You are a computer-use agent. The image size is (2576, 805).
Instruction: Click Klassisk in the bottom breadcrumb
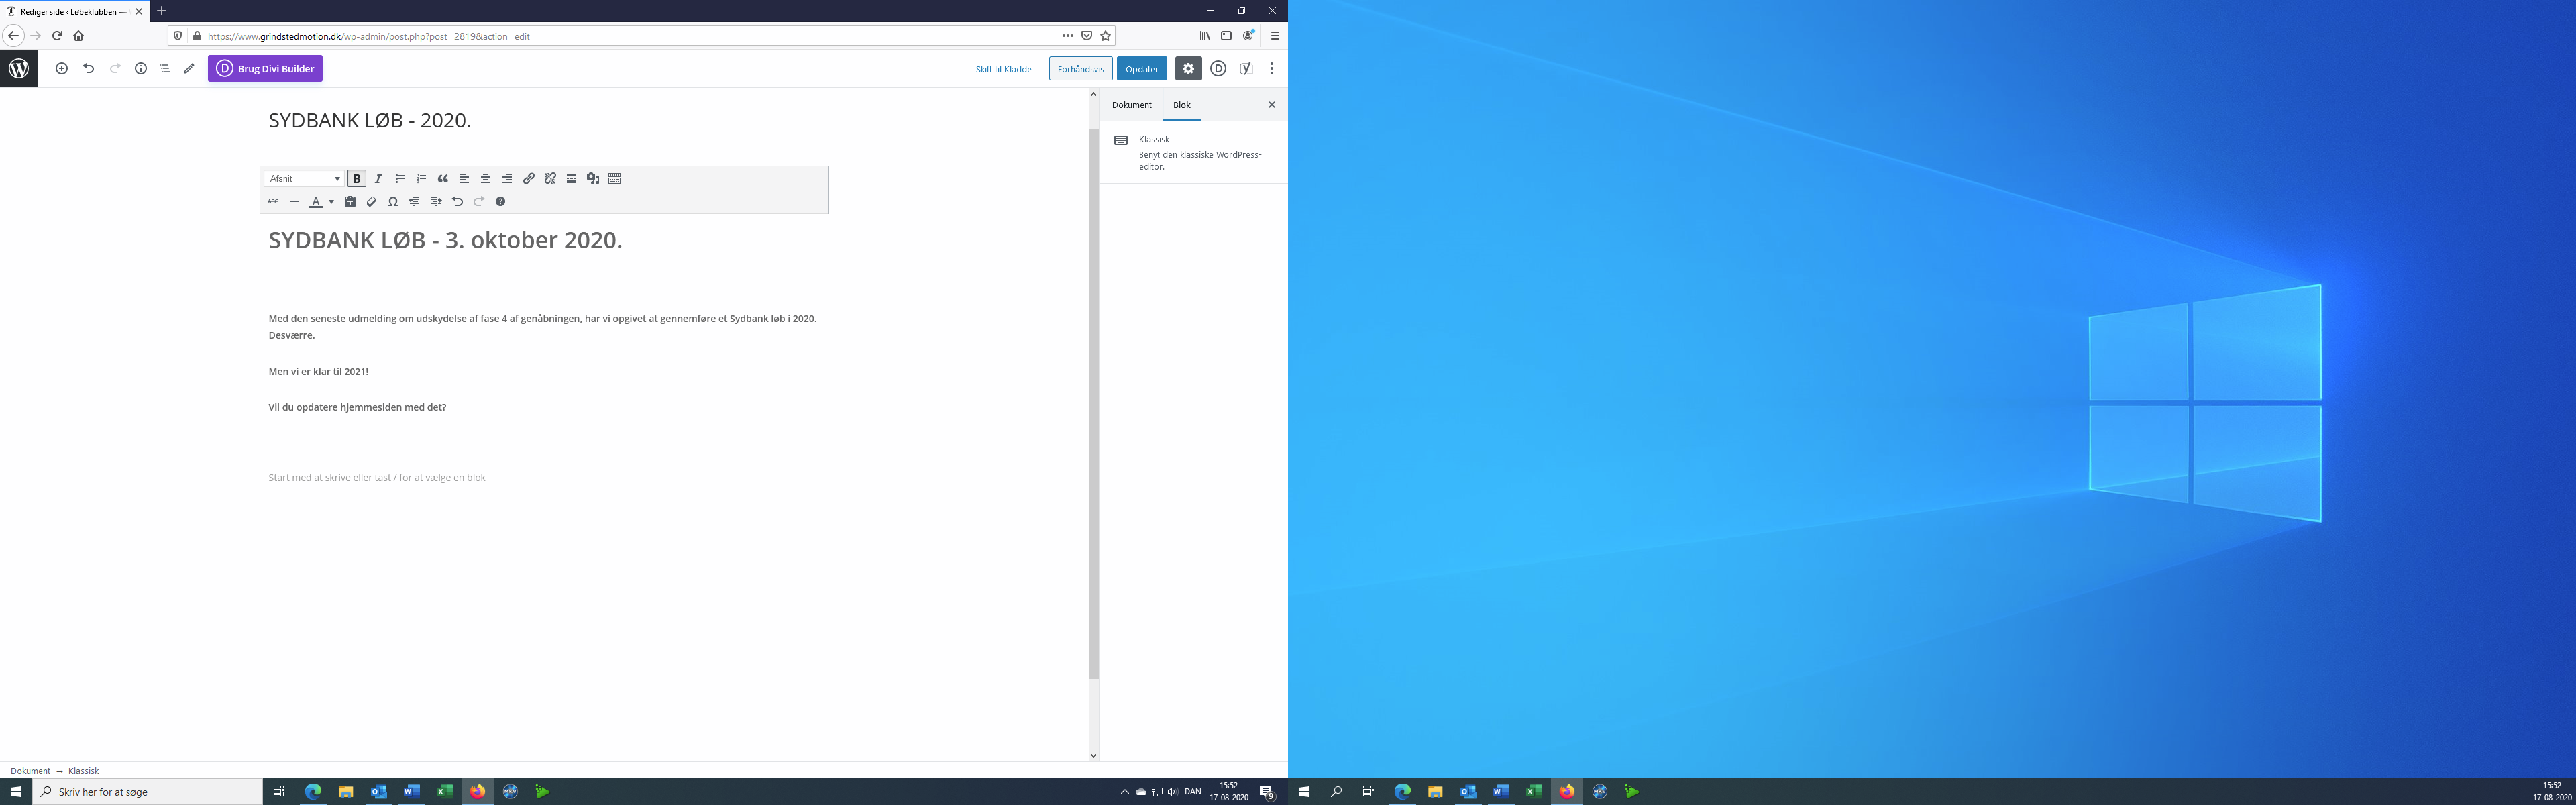pyautogui.click(x=84, y=771)
